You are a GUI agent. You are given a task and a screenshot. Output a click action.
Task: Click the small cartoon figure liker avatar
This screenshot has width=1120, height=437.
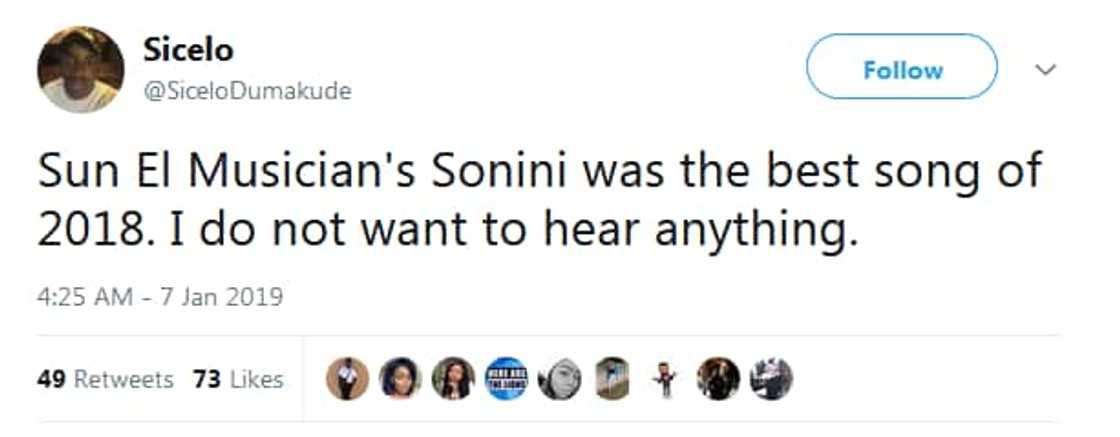tap(664, 379)
